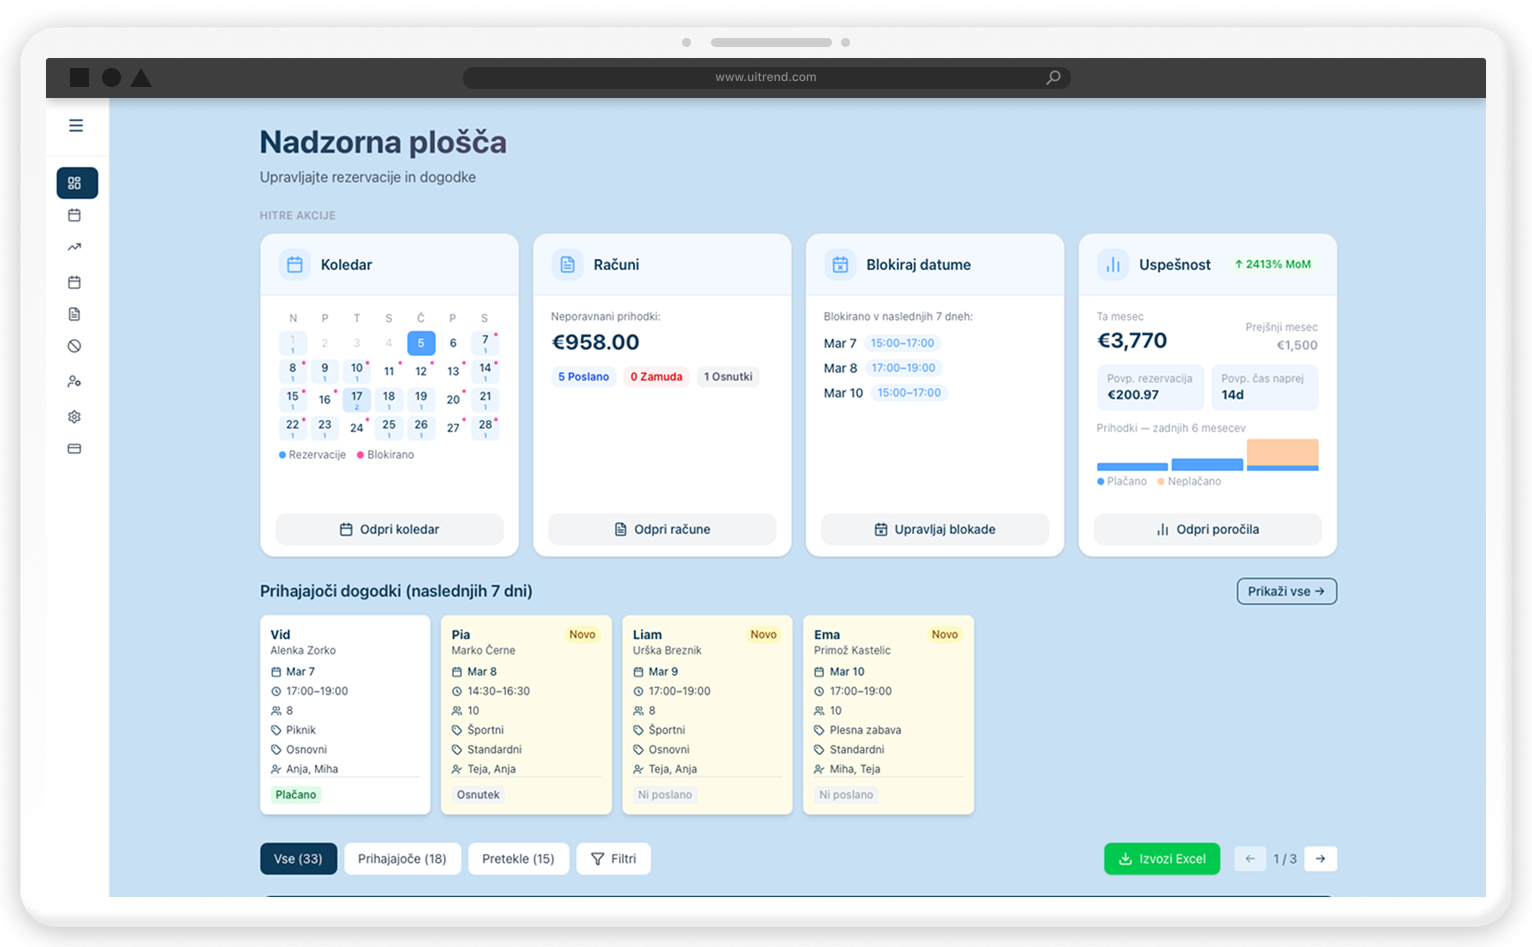This screenshot has height=947, width=1532.
Task: Go to the next page with the right arrow
Action: (1320, 859)
